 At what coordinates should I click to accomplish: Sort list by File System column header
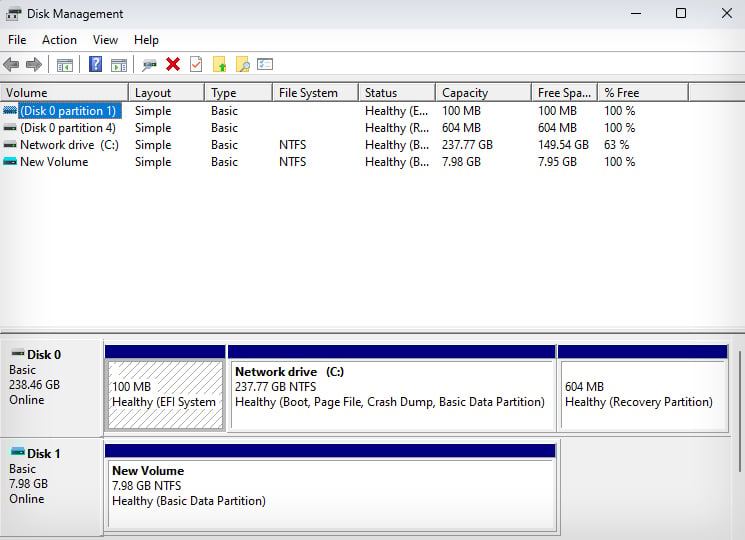coord(308,93)
